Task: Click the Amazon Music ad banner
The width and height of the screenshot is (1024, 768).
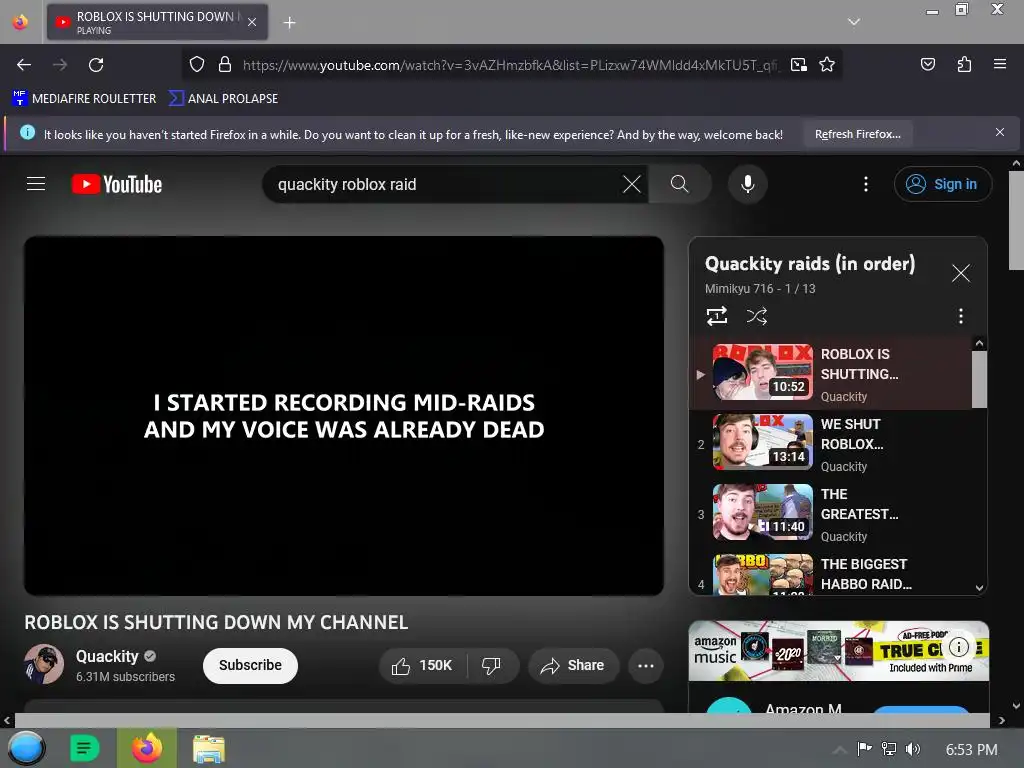Action: pyautogui.click(x=839, y=650)
